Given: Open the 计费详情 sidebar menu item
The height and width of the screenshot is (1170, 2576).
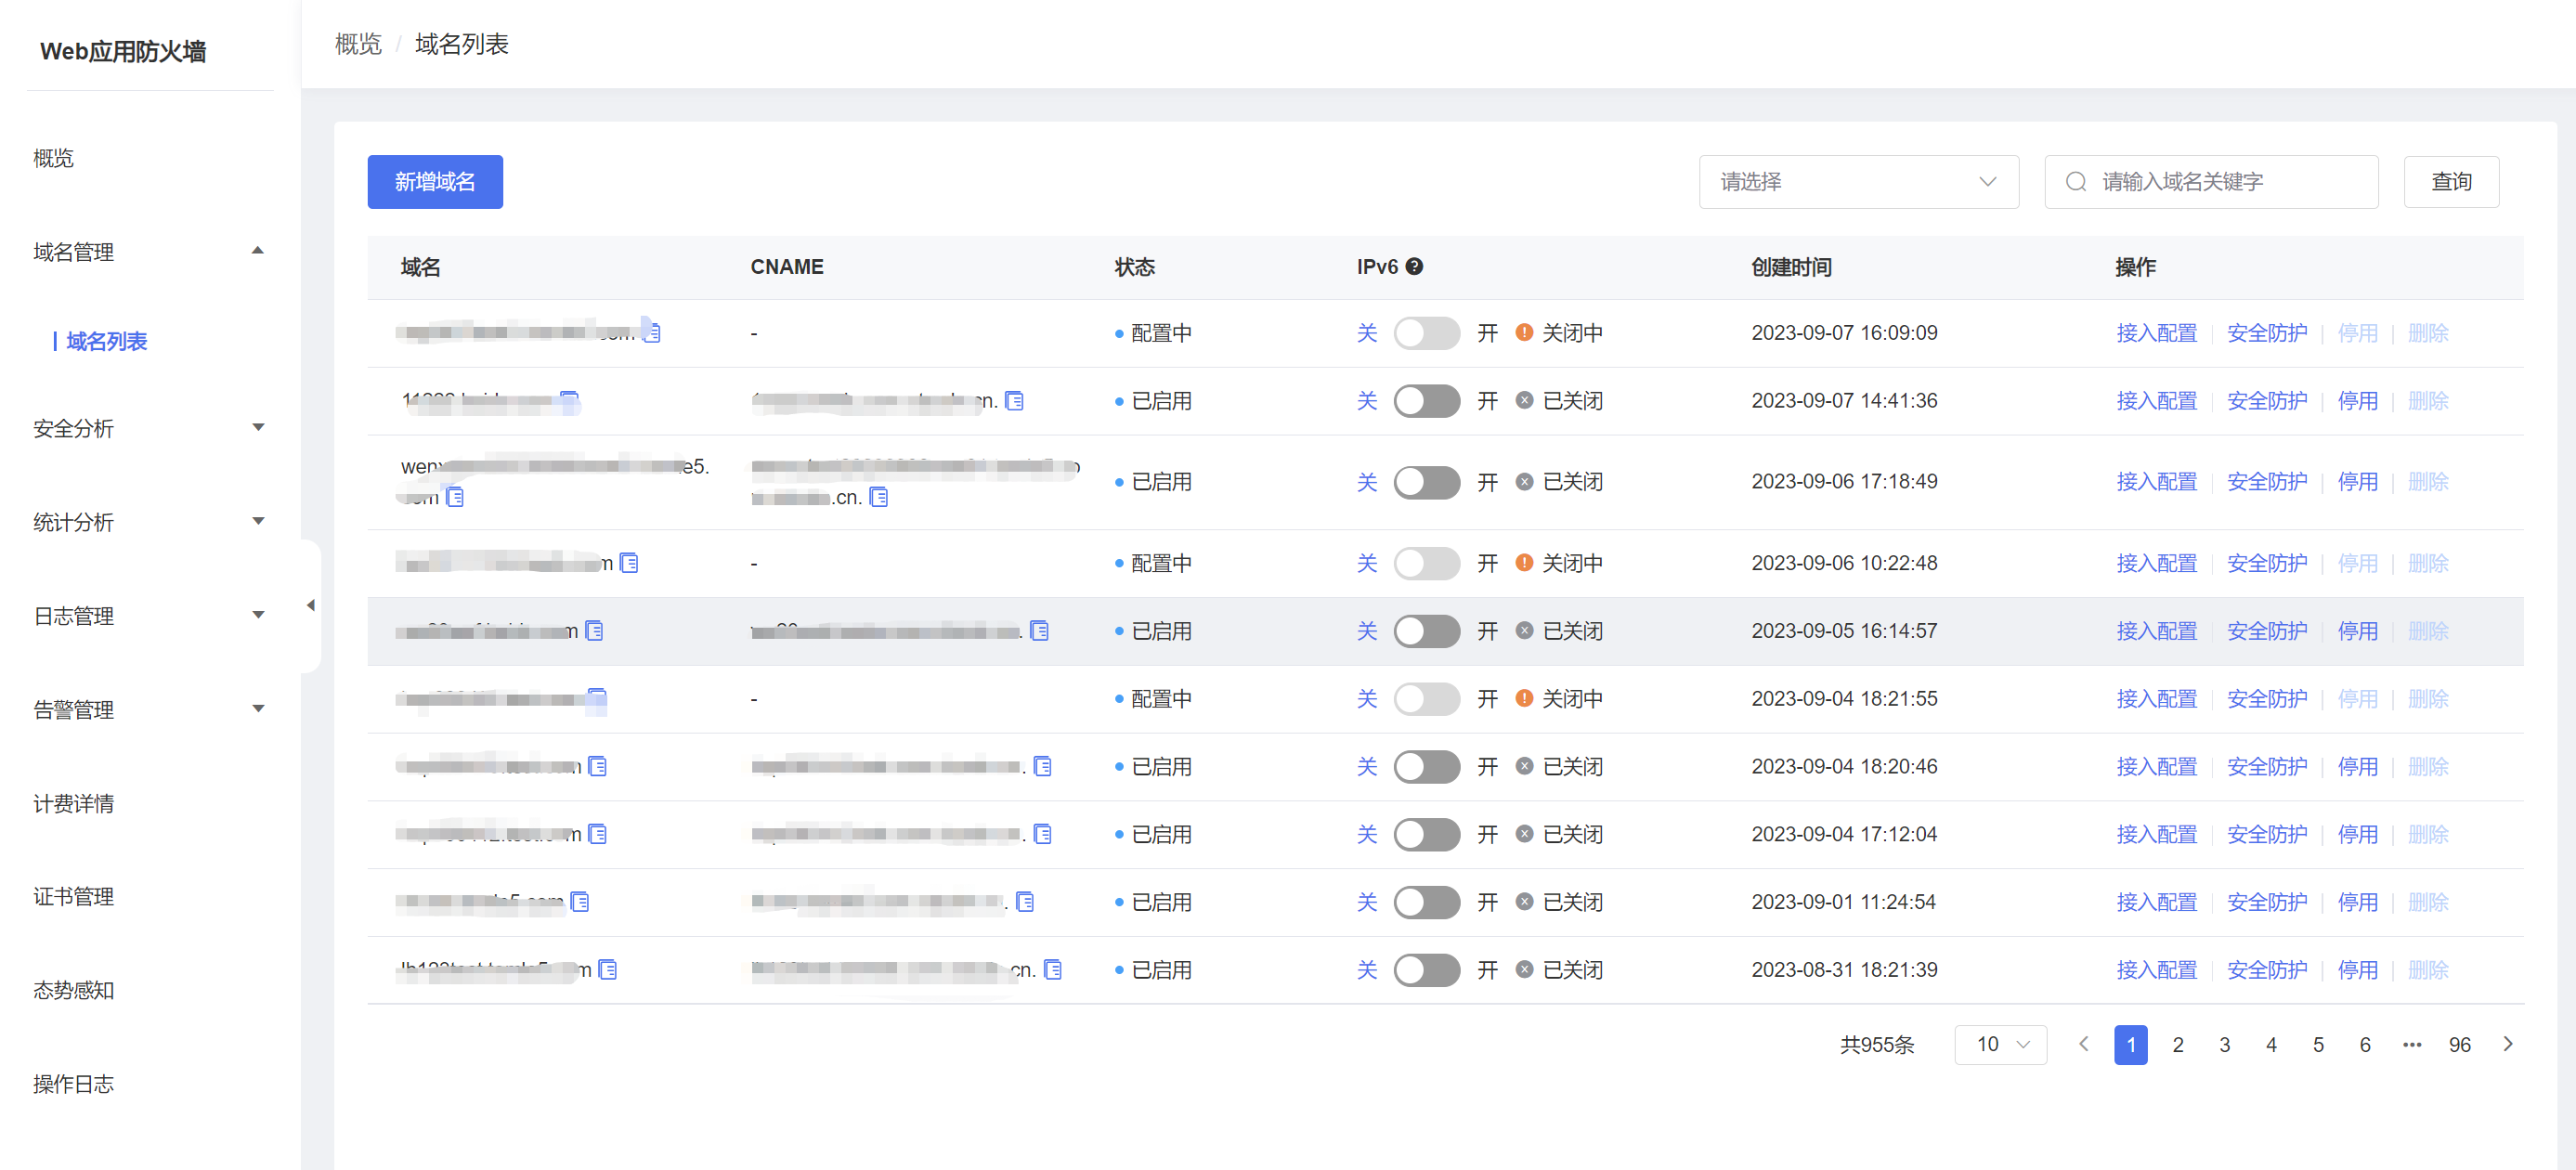Looking at the screenshot, I should point(74,803).
